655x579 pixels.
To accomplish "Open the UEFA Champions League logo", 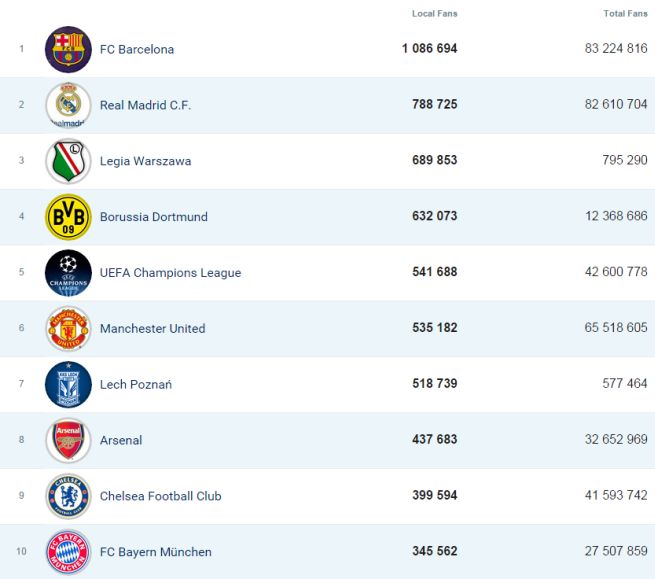I will pos(68,273).
